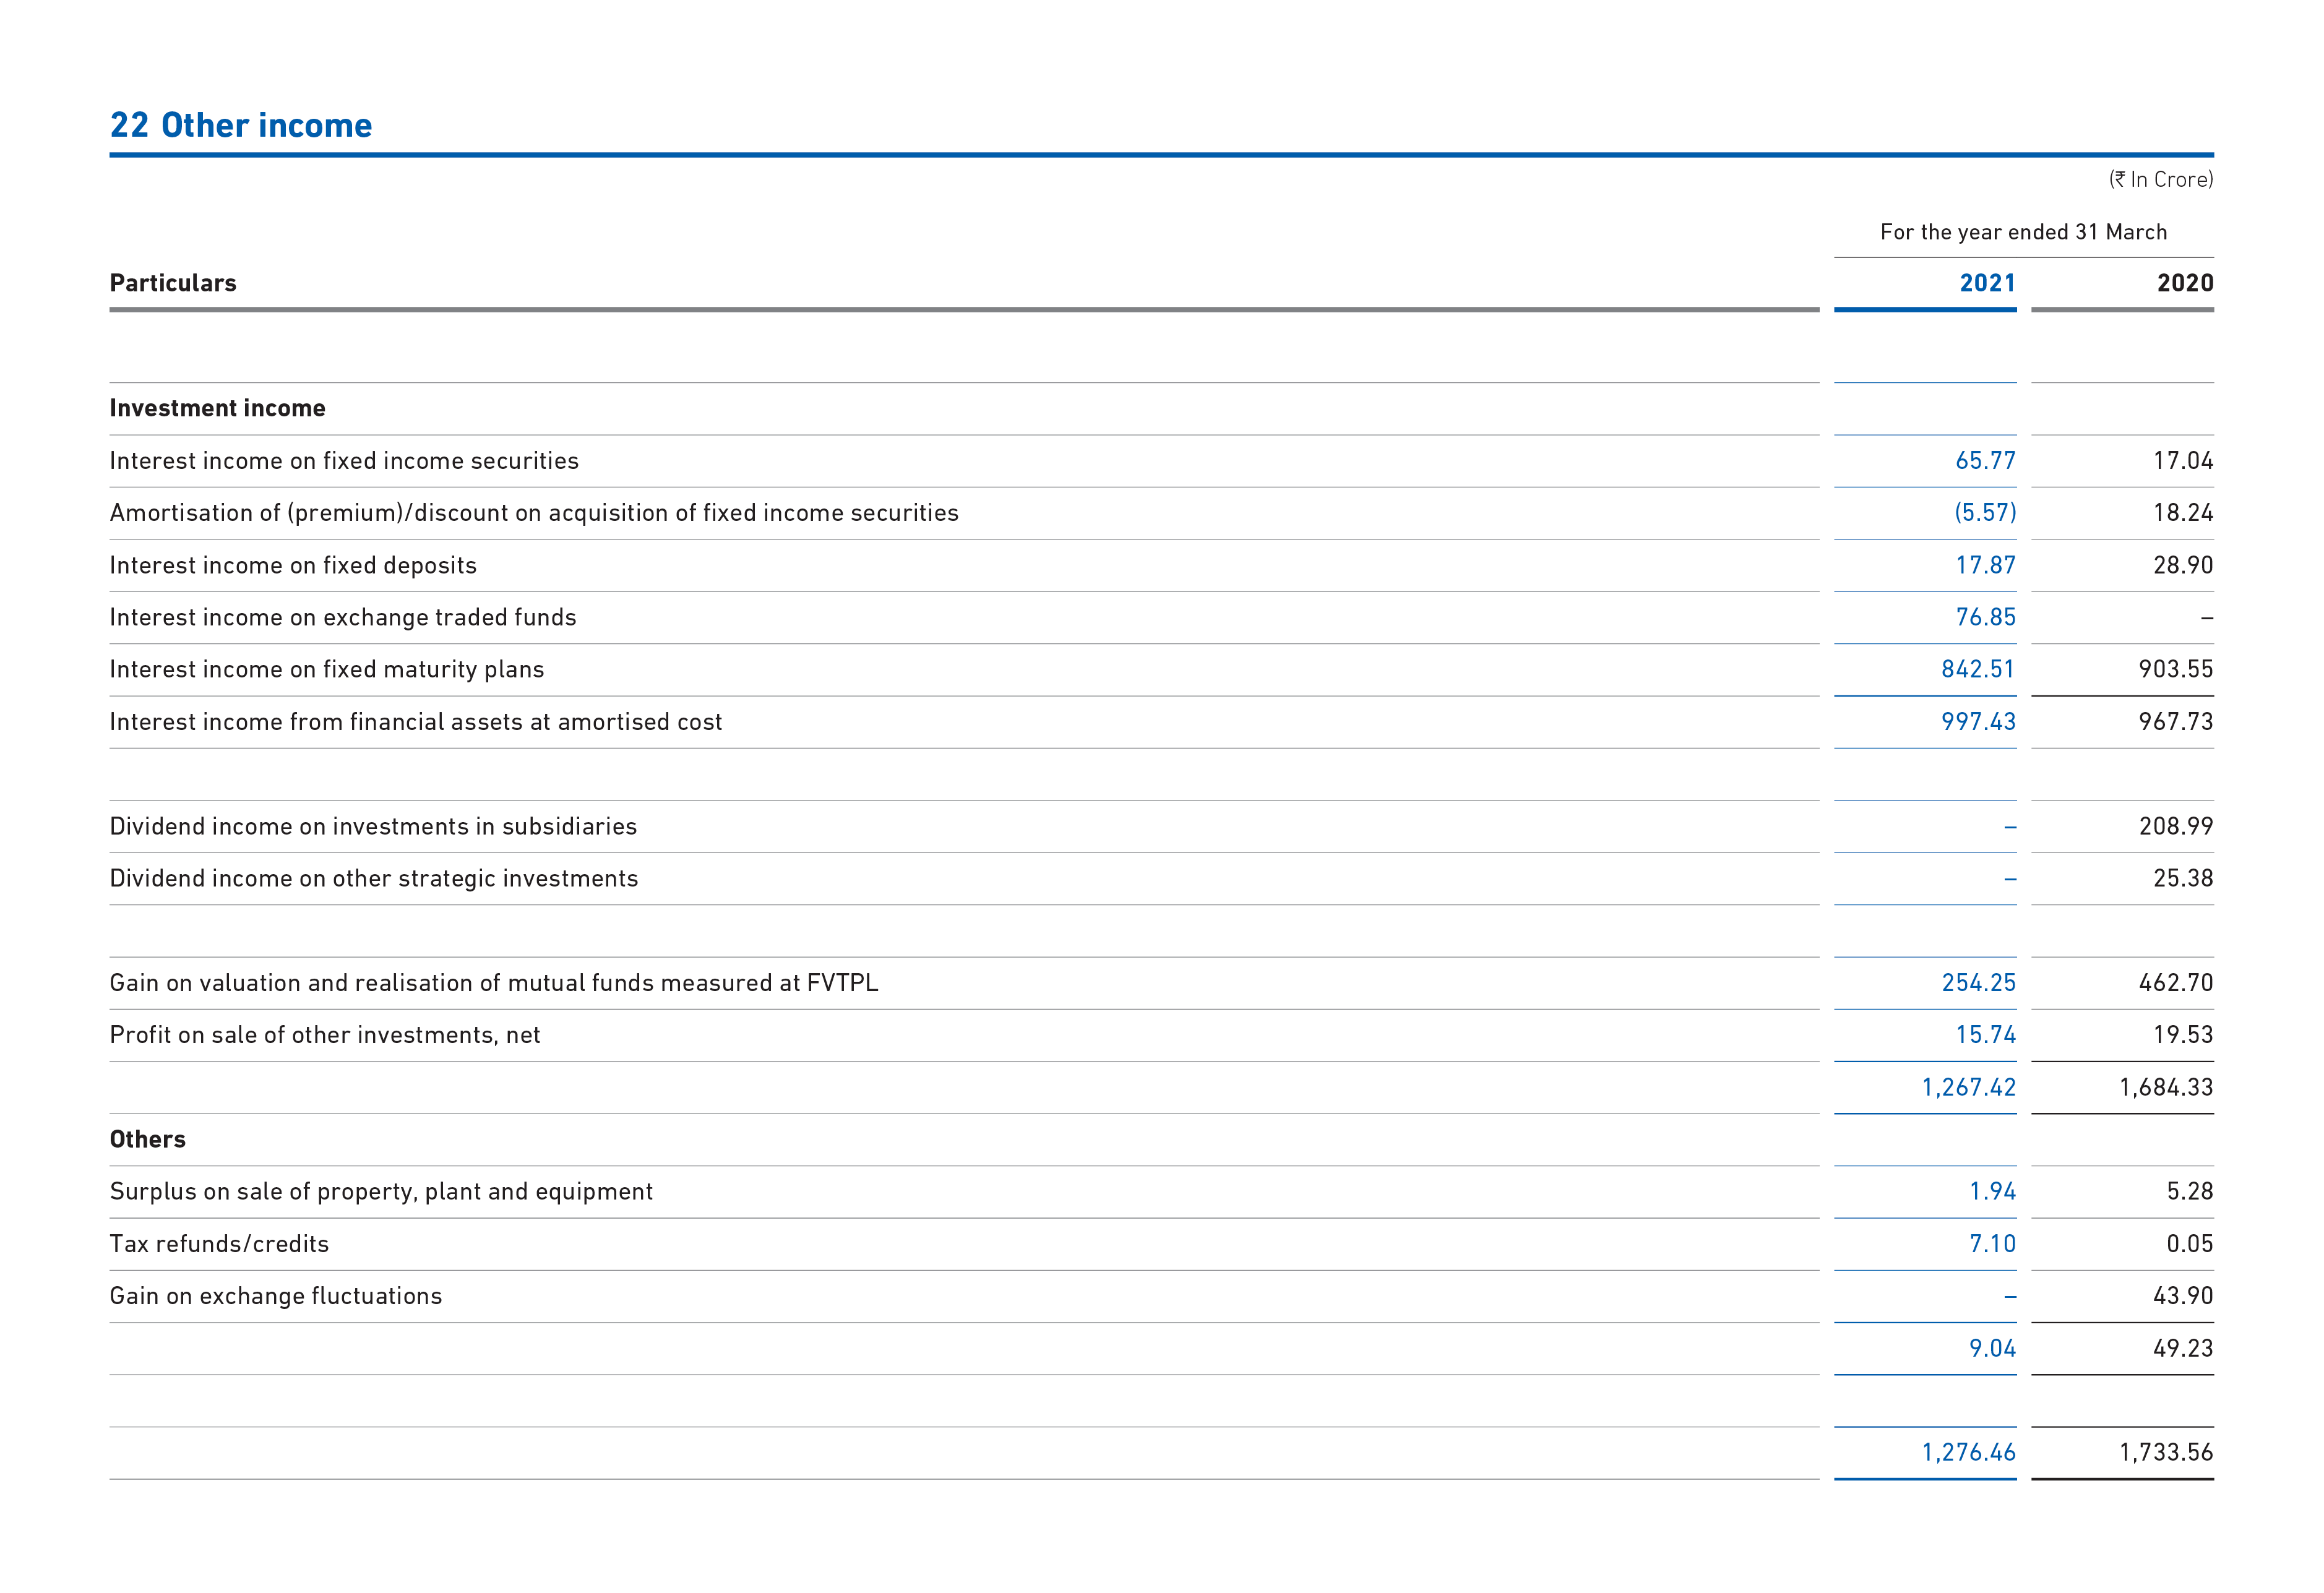Screen dimensions: 2324x1593
Task: Select "Tax refunds/credits" row label
Action: (x=220, y=1243)
